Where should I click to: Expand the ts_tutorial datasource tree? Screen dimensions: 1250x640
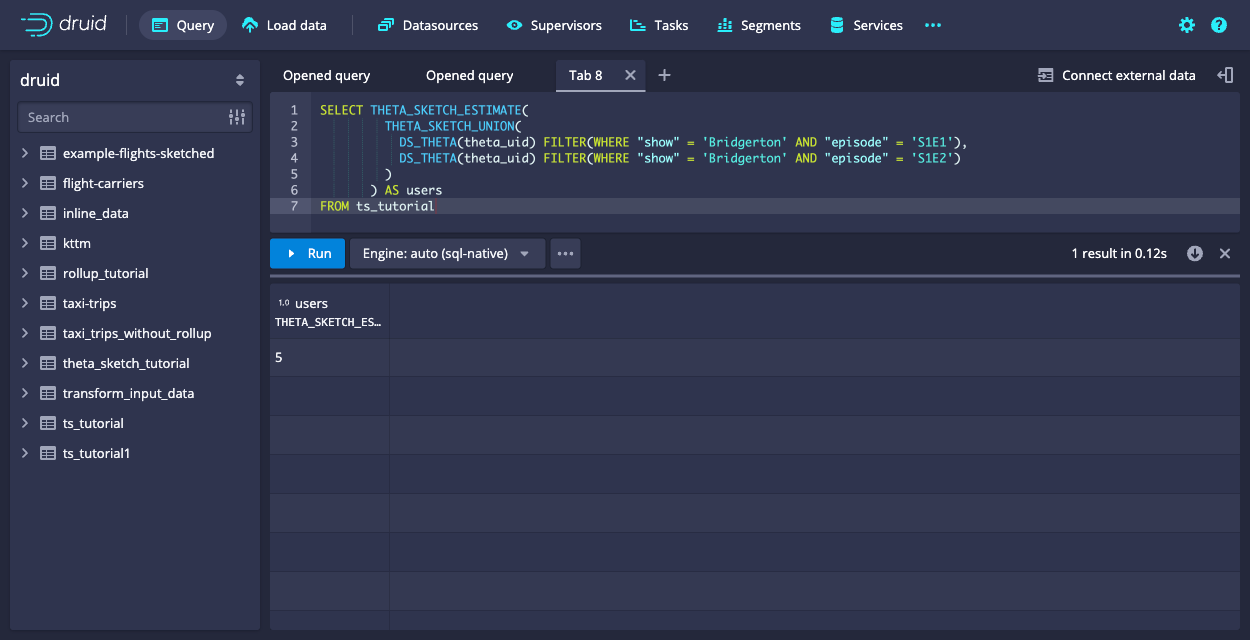25,423
